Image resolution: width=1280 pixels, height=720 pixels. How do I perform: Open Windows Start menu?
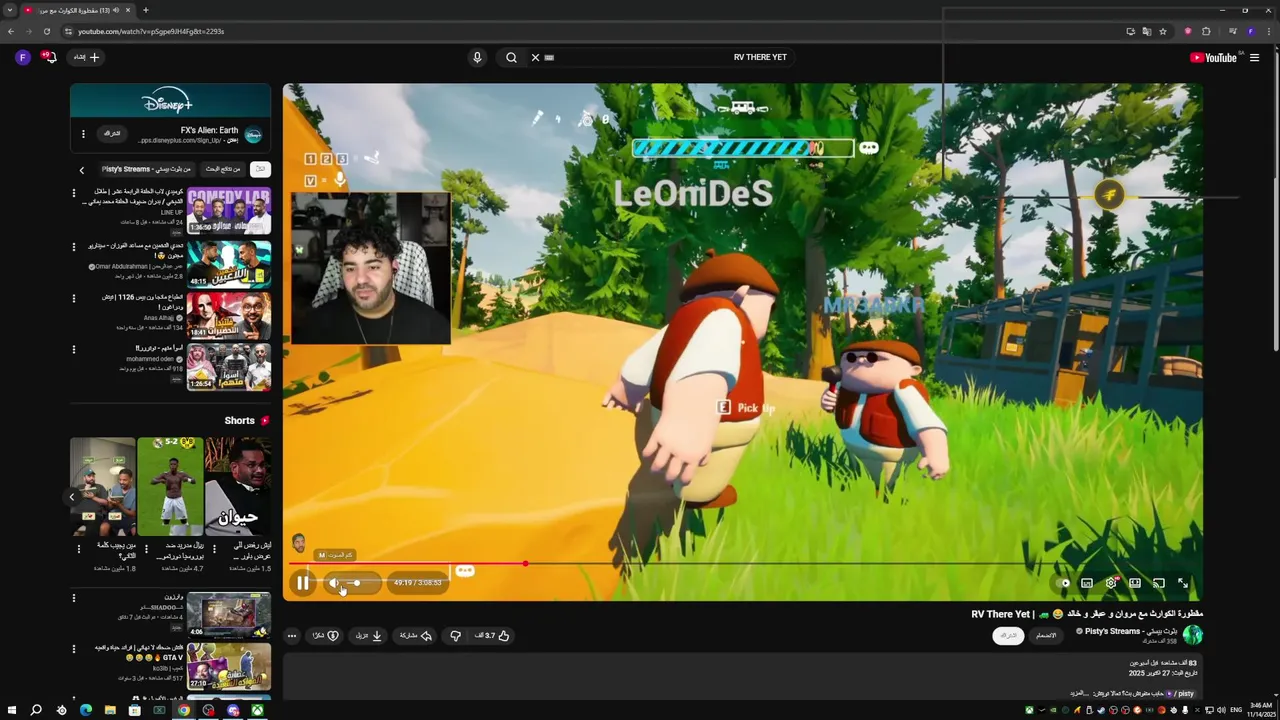point(11,710)
